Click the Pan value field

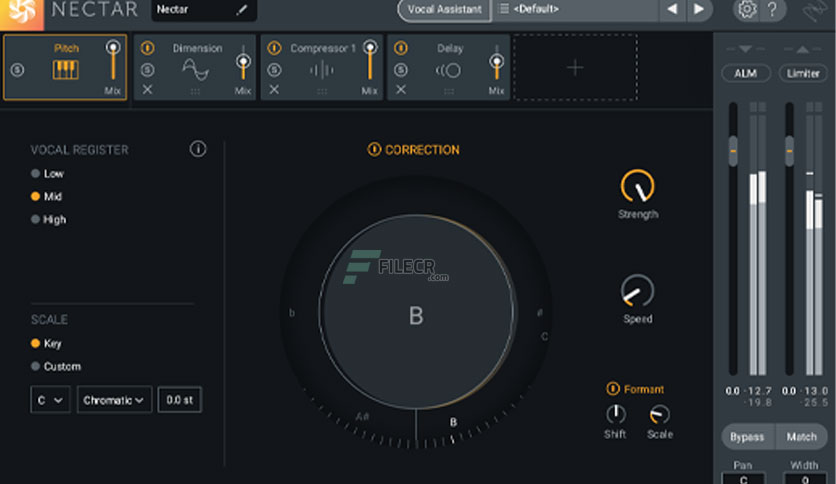[743, 479]
